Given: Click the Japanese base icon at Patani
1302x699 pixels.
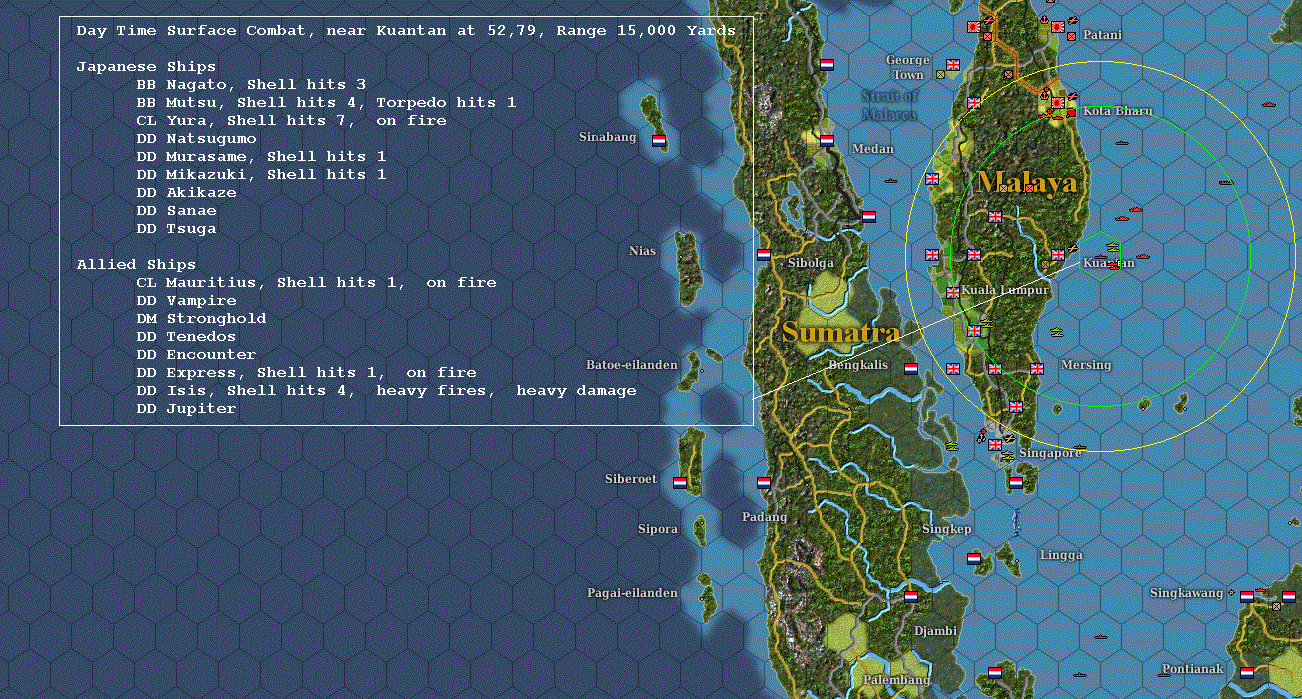Looking at the screenshot, I should coord(1058,27).
